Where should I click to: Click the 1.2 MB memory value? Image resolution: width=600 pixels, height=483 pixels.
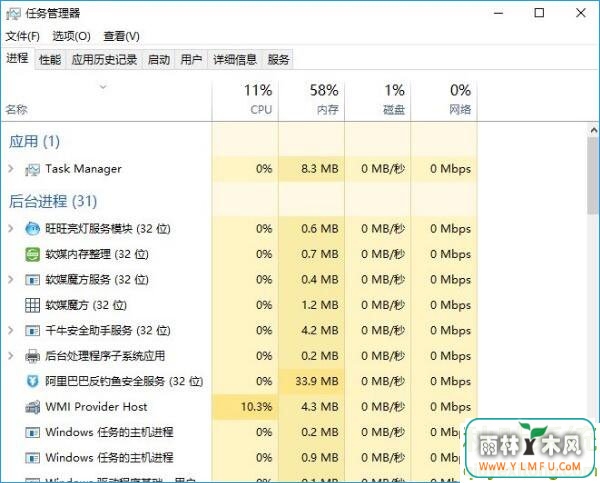[x=320, y=305]
